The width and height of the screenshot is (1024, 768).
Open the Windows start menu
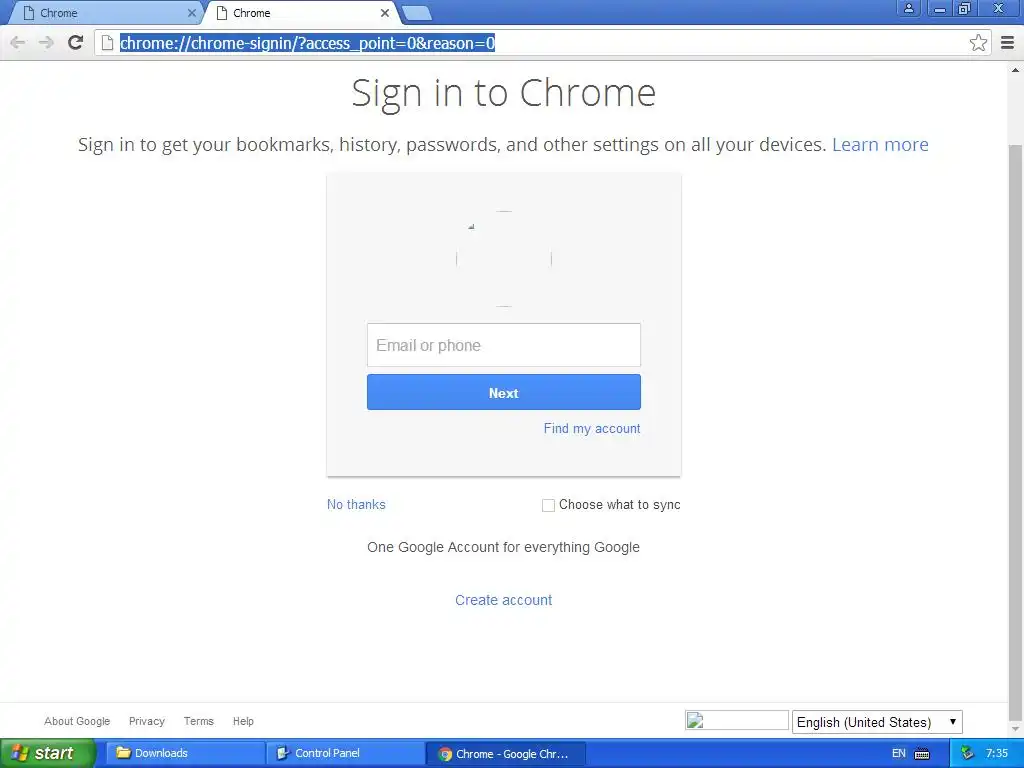pos(47,753)
